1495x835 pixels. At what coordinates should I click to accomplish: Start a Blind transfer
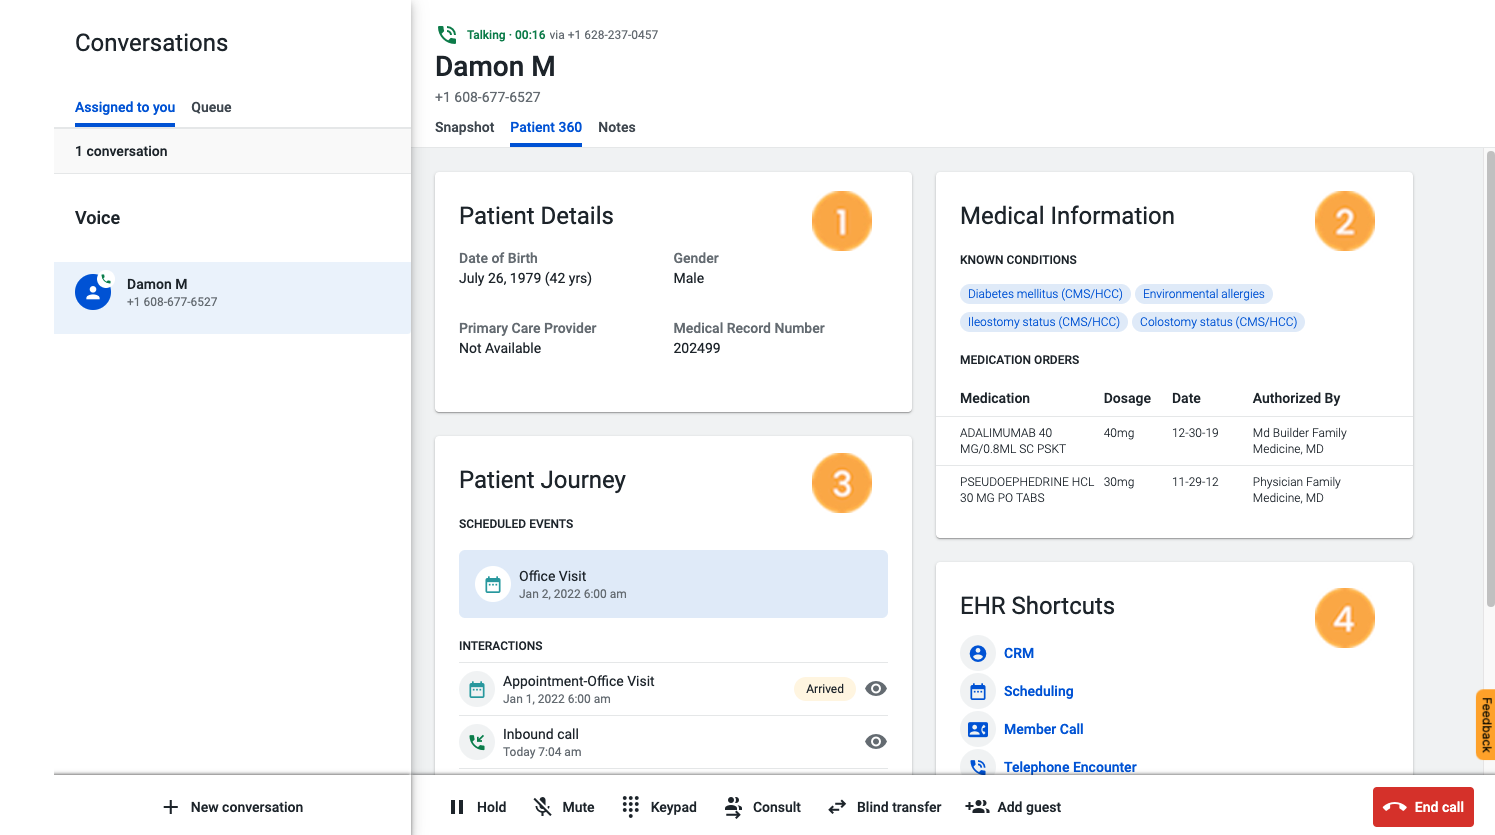tap(884, 807)
